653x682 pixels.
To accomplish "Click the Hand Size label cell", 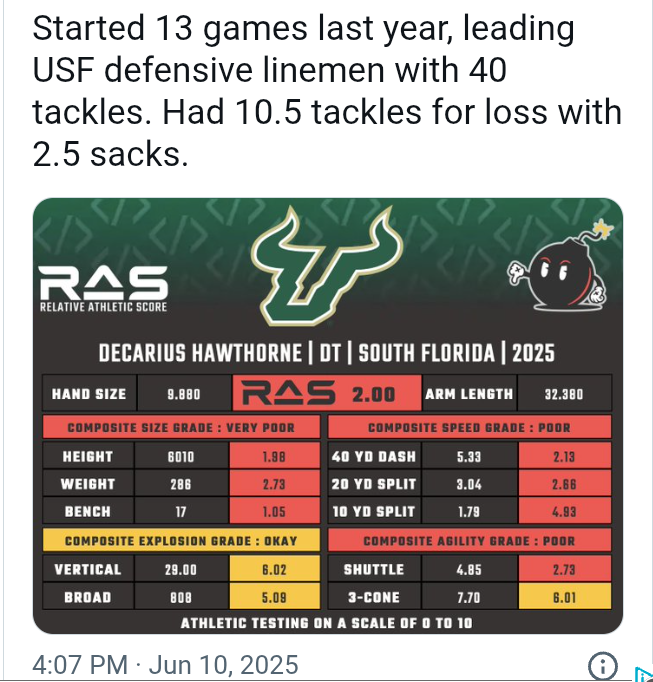I will coord(89,394).
